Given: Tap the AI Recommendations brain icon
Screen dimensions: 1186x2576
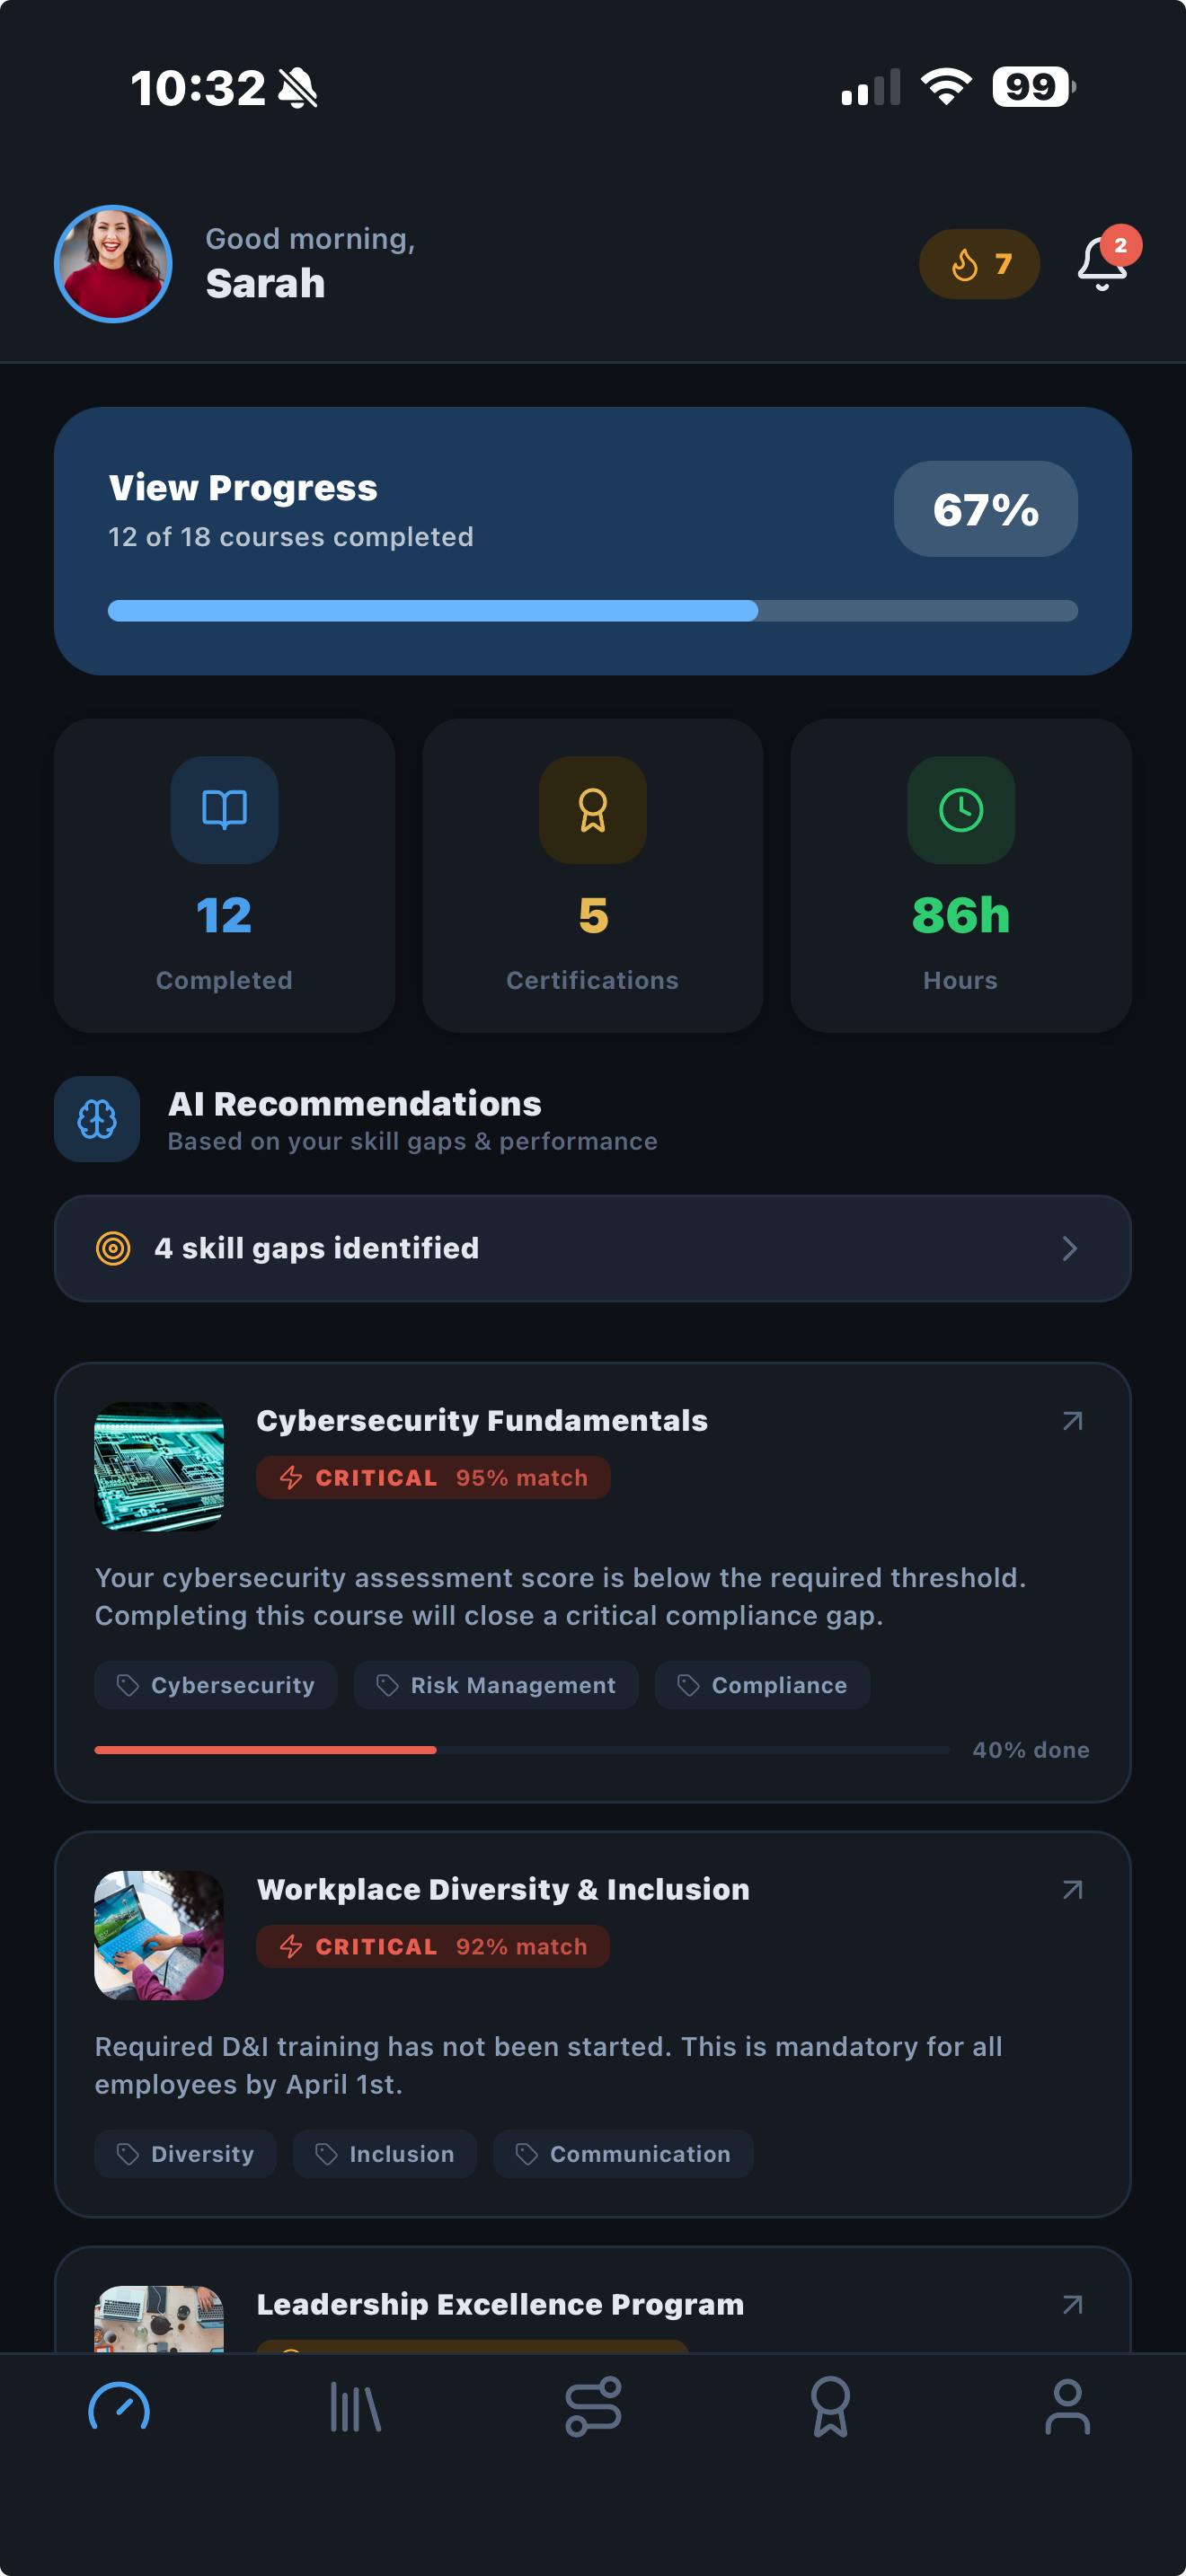Looking at the screenshot, I should (97, 1119).
